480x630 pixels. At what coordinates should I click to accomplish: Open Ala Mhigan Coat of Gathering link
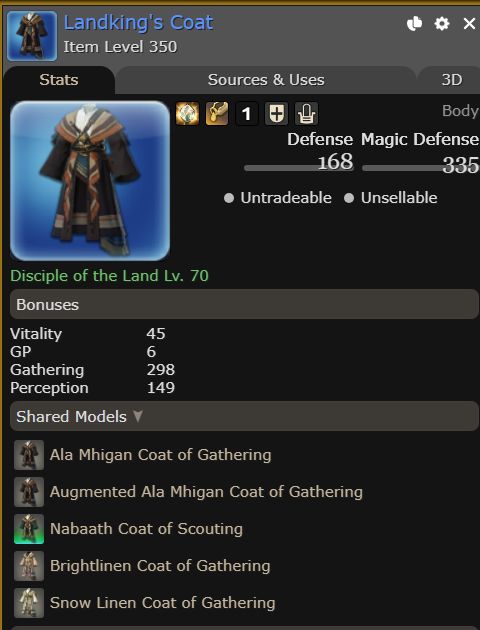pos(160,455)
